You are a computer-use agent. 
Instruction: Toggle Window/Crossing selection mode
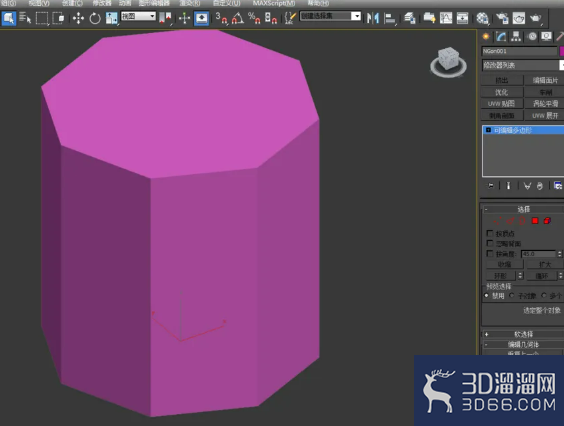(58, 18)
